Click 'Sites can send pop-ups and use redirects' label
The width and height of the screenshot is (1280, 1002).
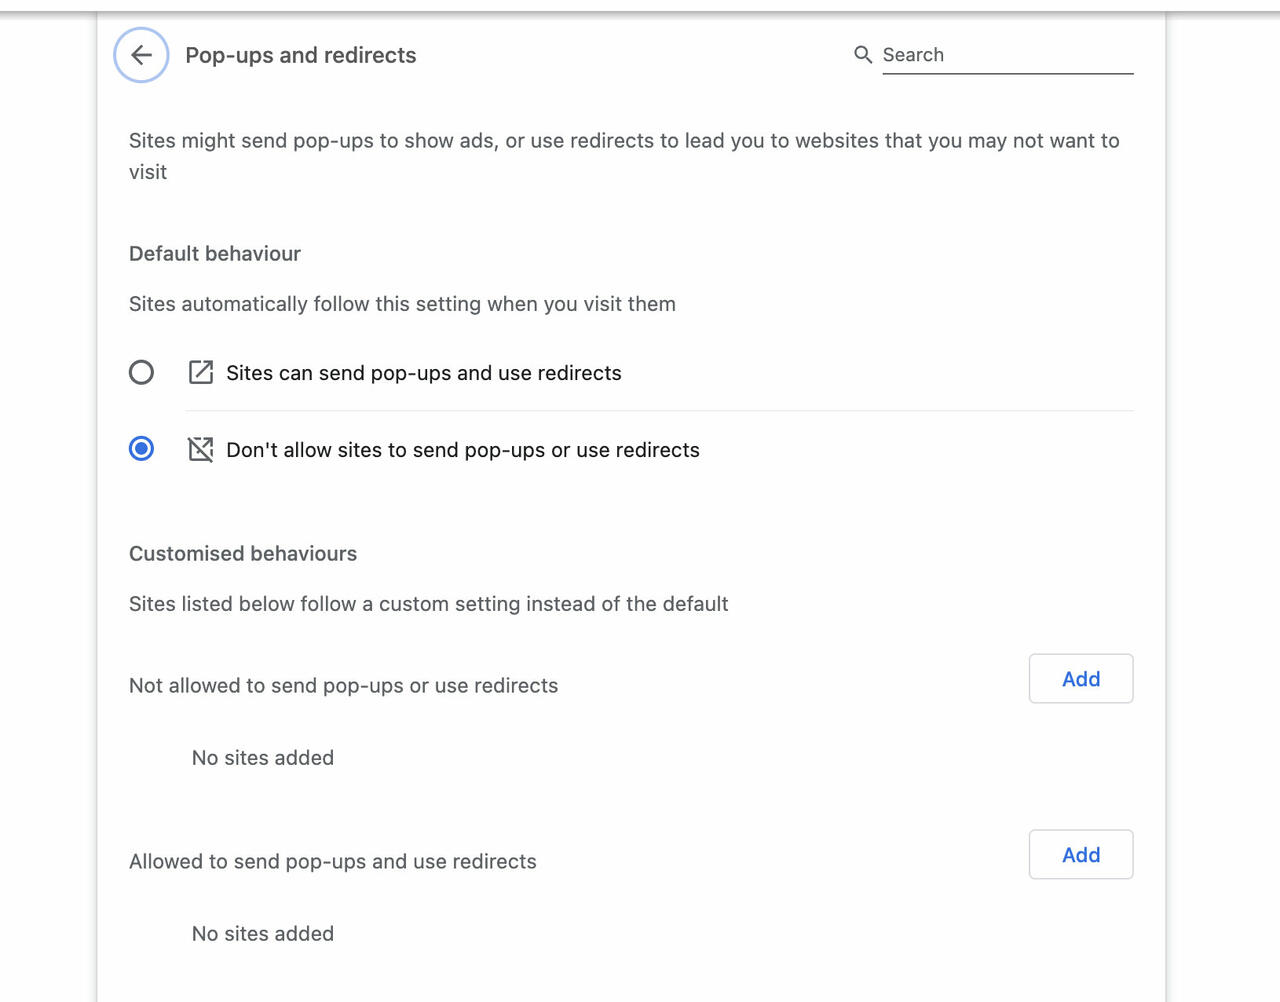pyautogui.click(x=424, y=373)
